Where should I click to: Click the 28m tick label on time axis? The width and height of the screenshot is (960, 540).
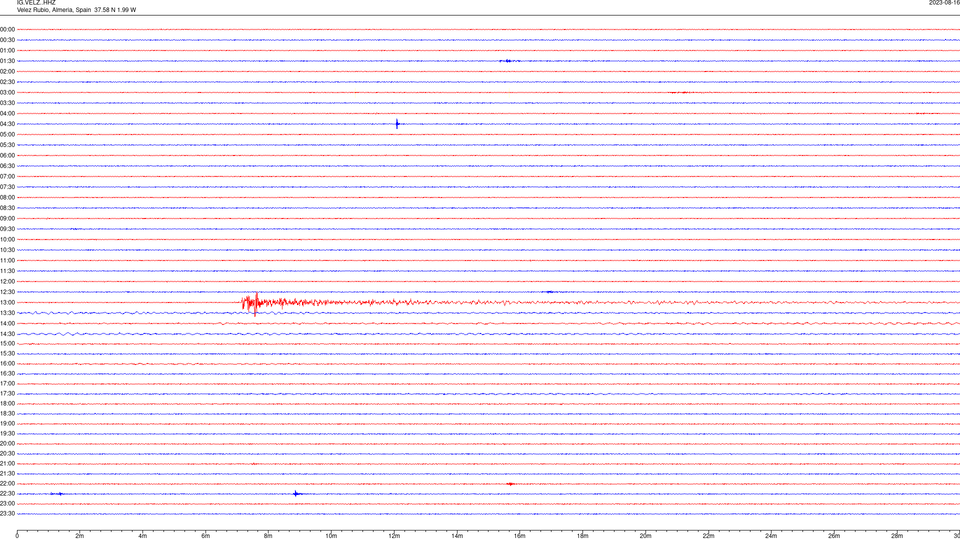pos(897,536)
